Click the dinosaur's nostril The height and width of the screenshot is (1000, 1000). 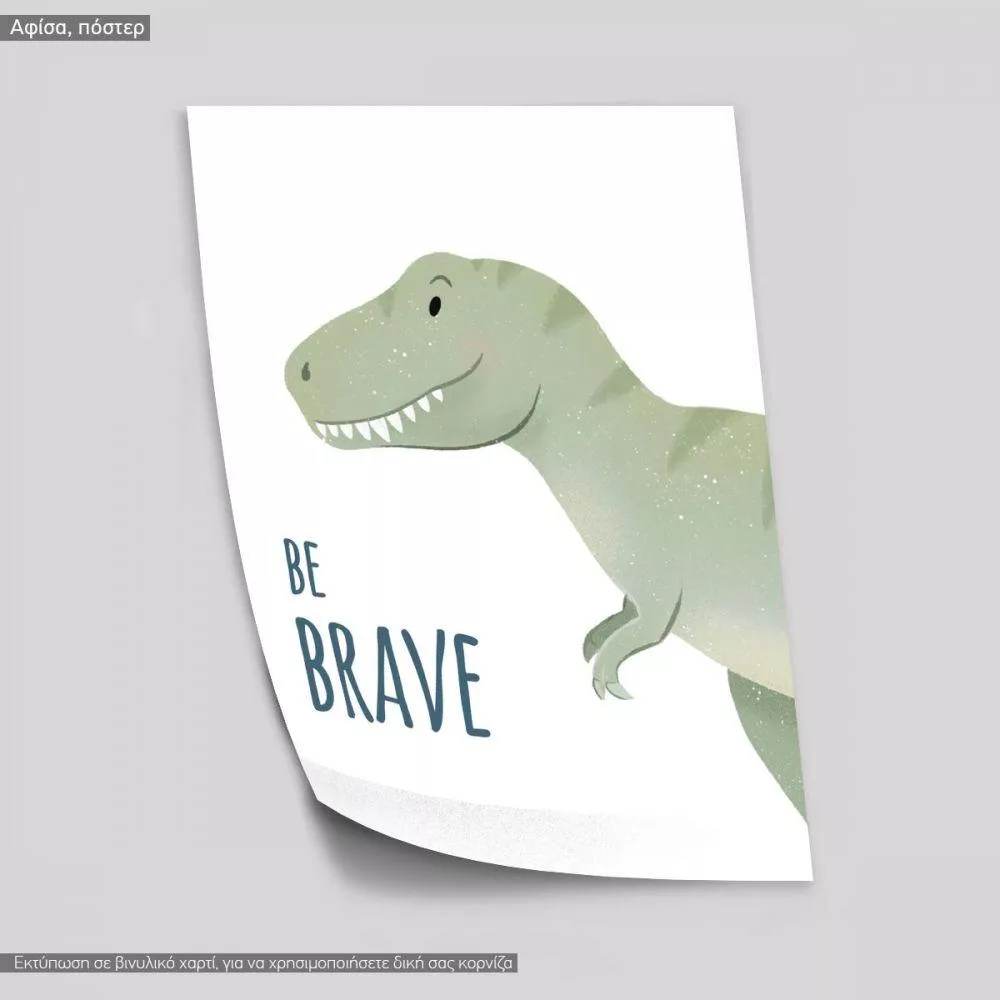[305, 372]
